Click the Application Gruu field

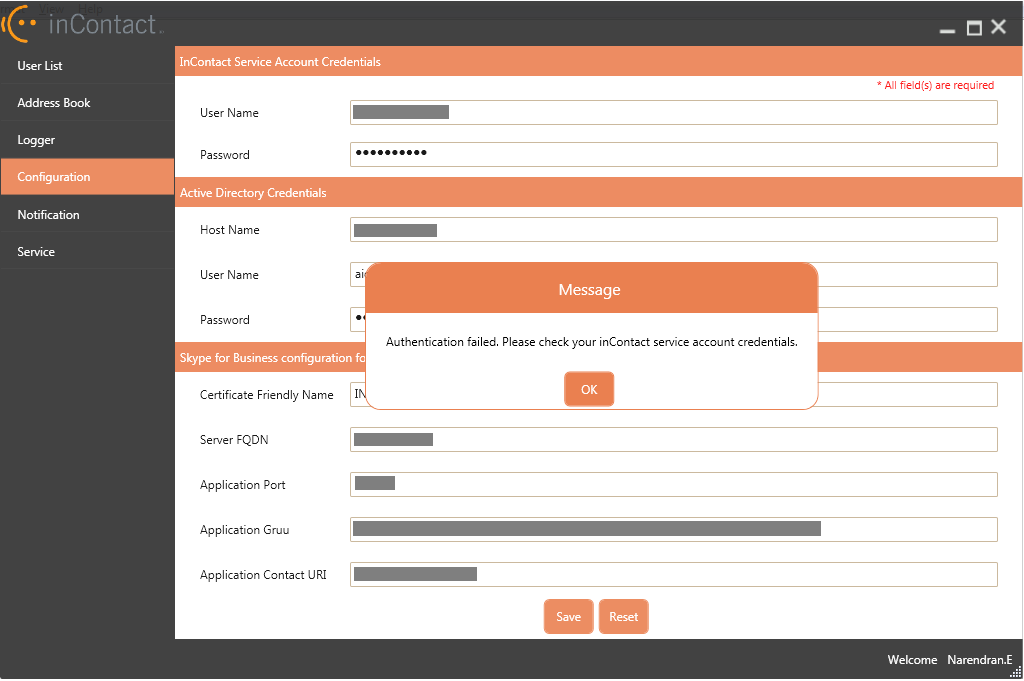[x=674, y=530]
